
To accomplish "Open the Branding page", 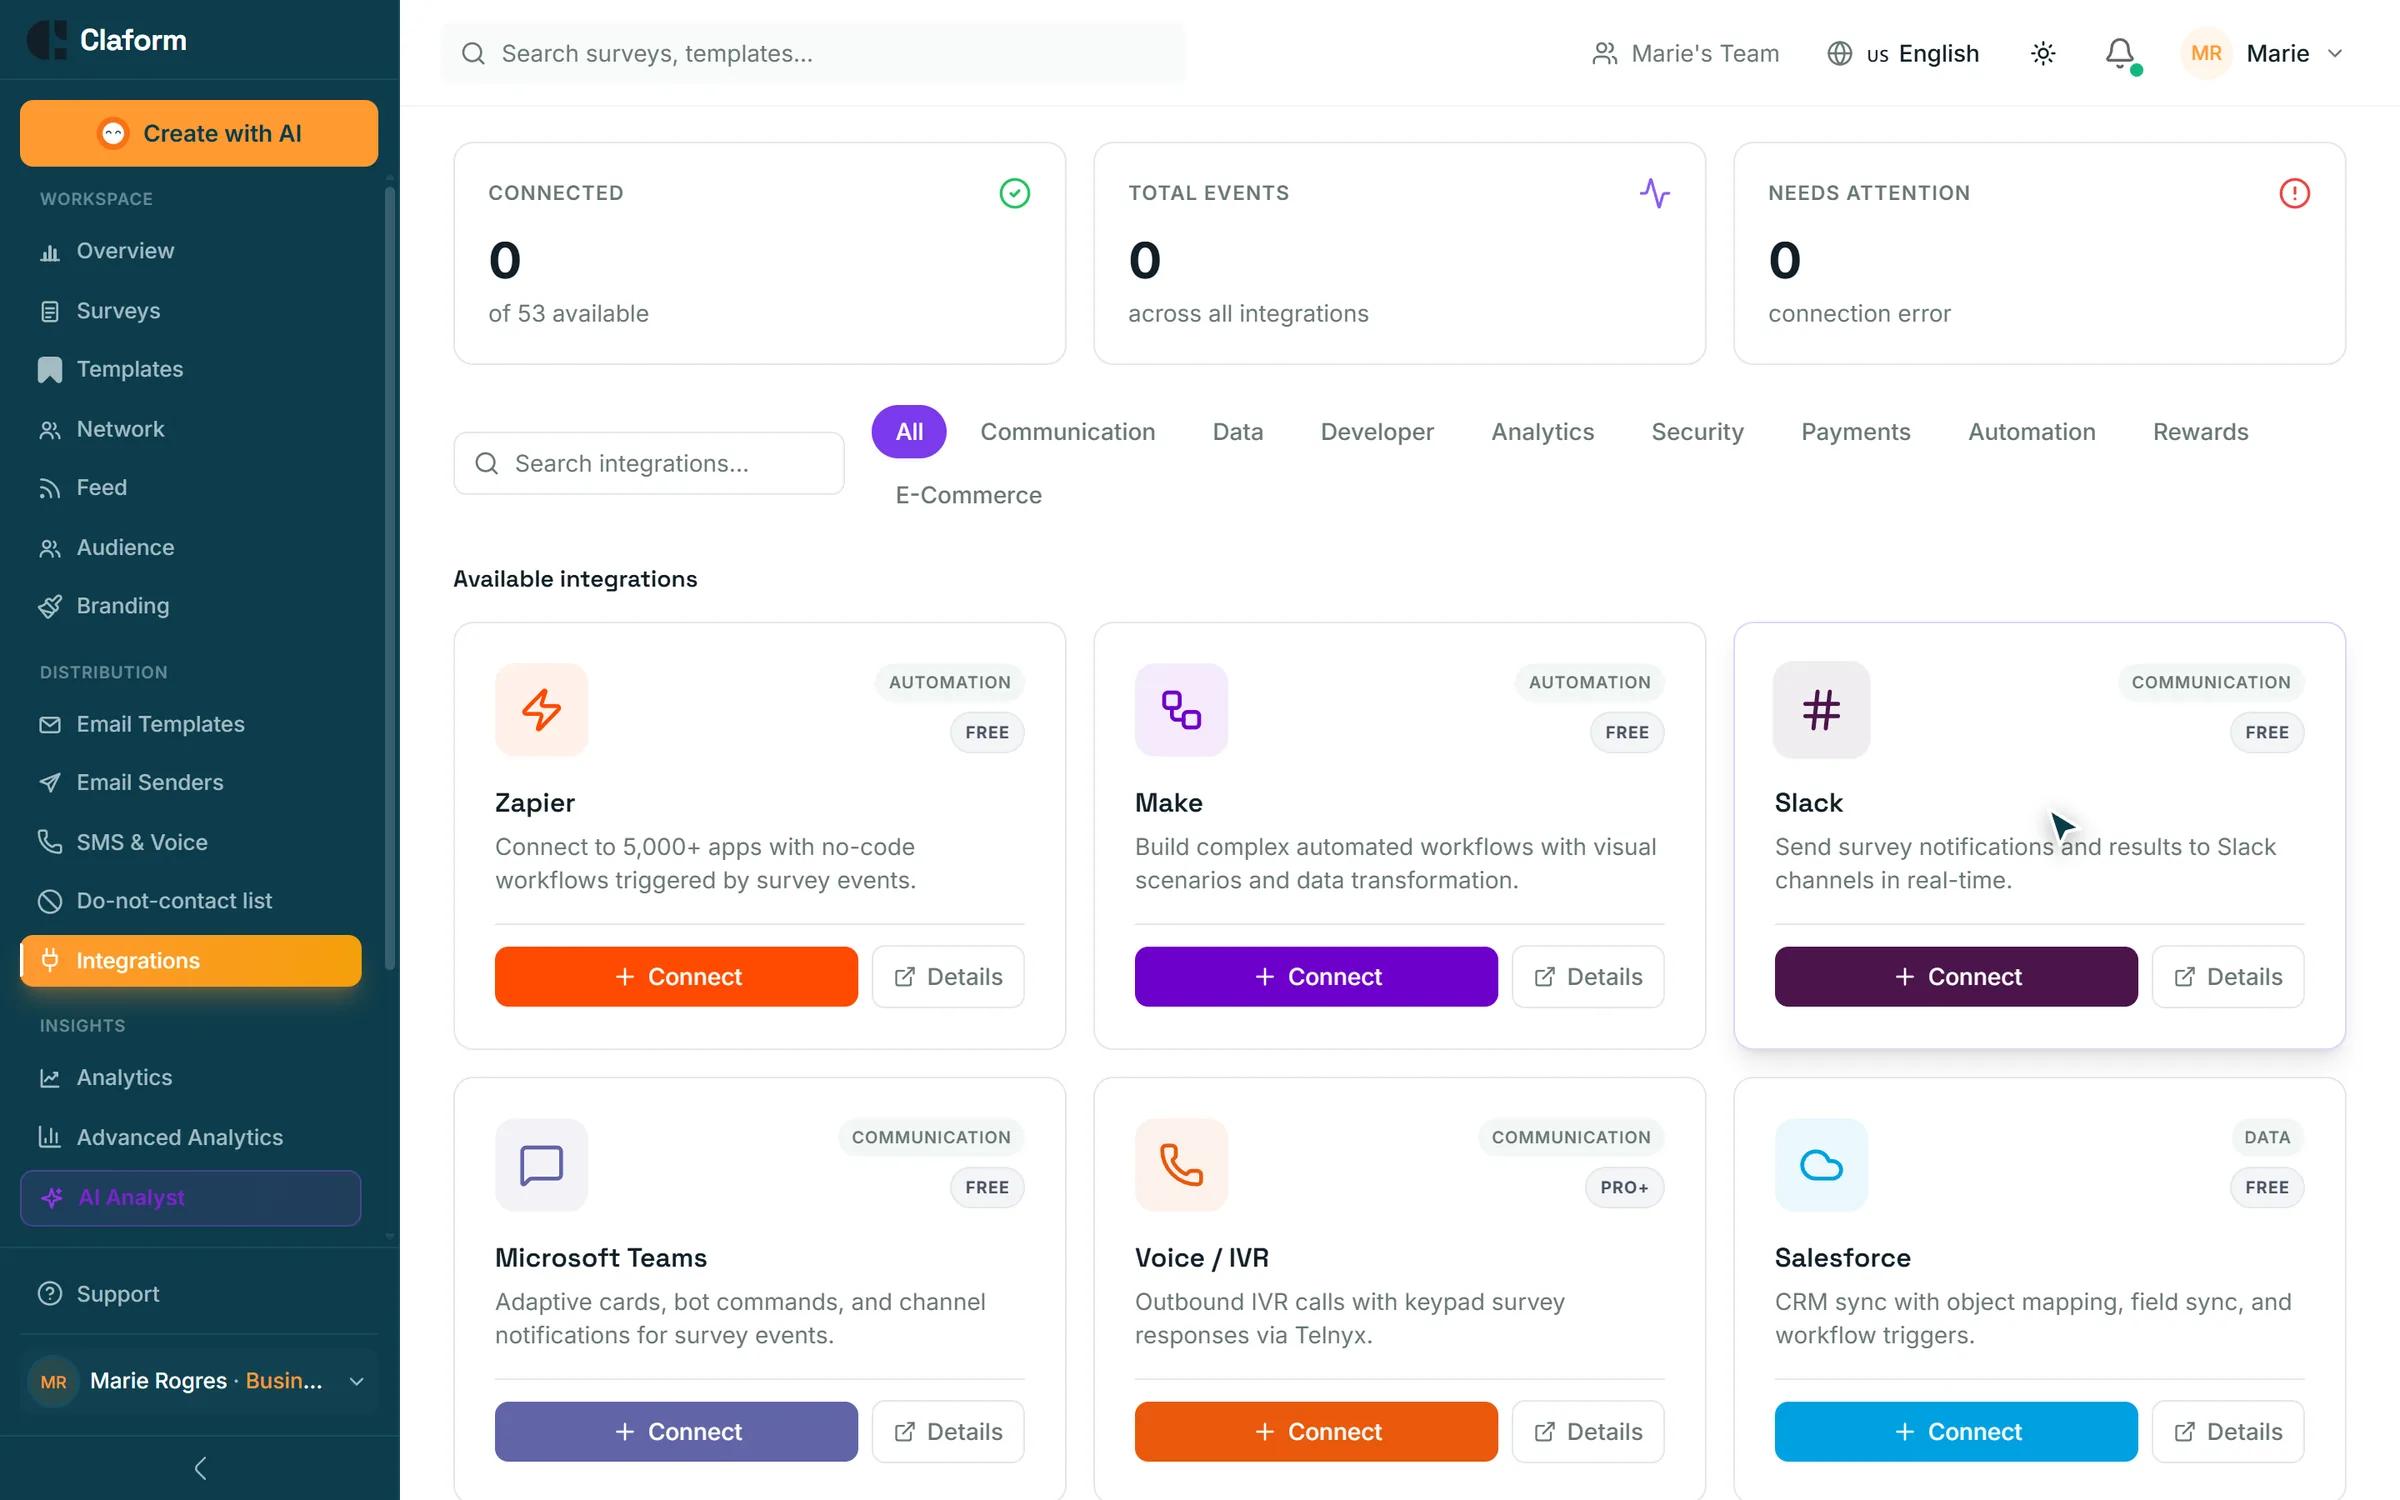I will [x=190, y=605].
